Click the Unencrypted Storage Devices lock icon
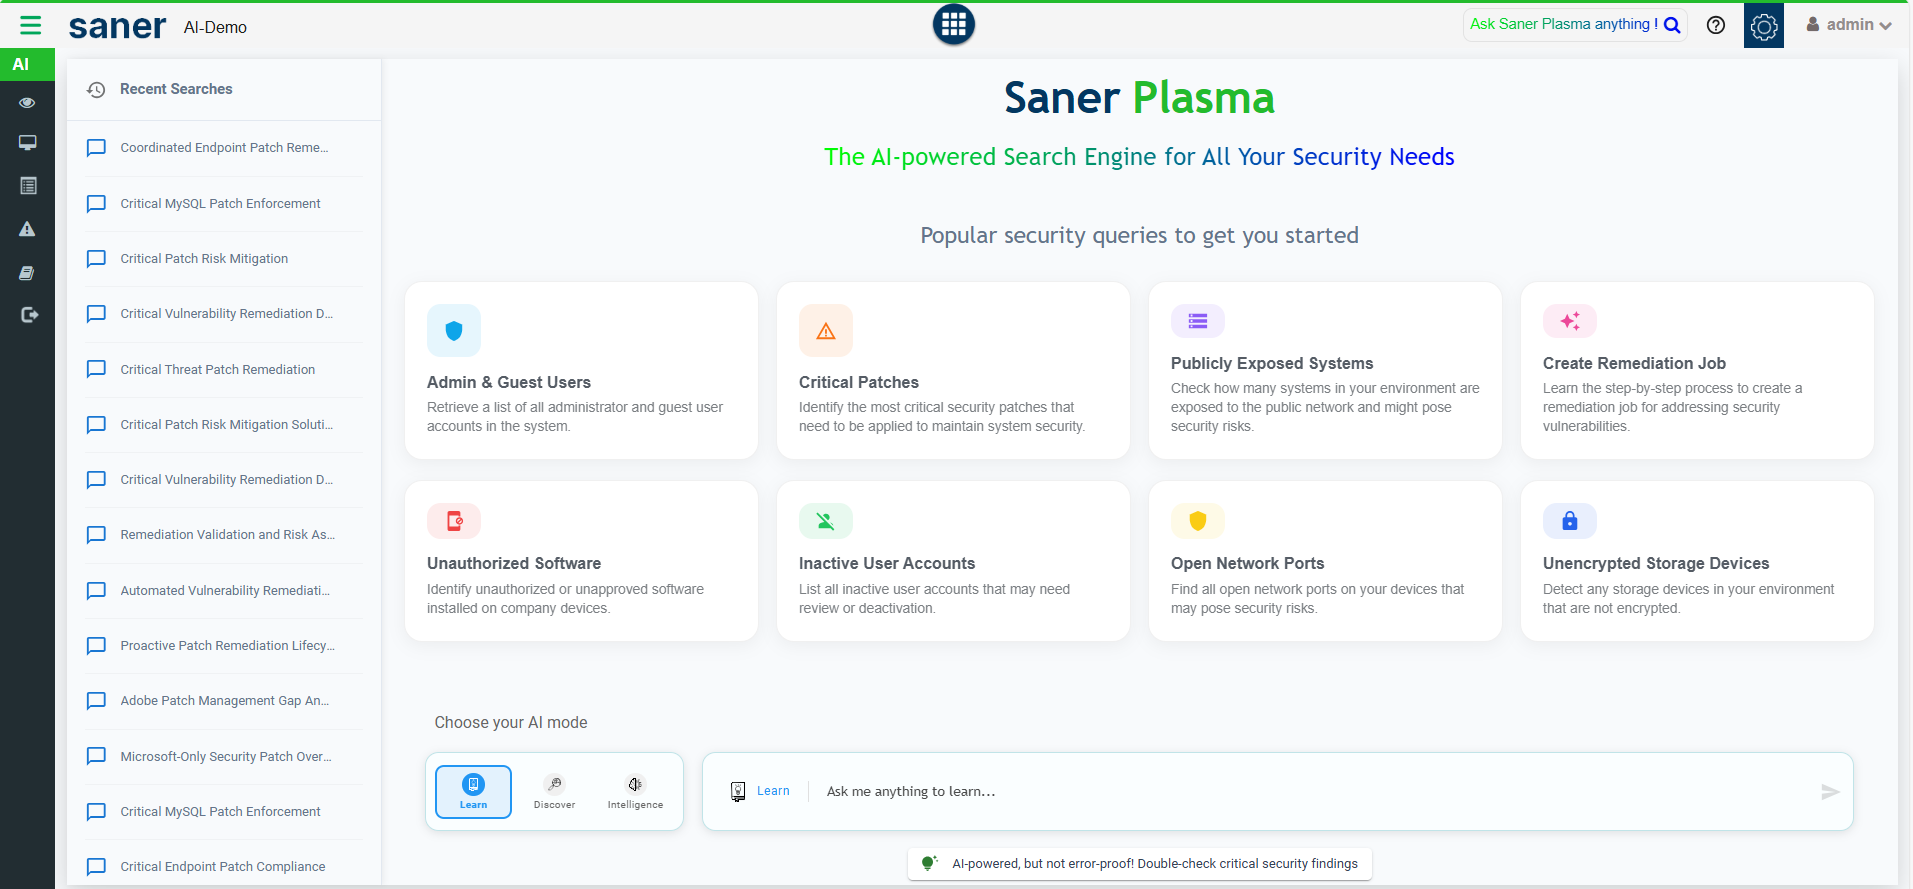 pos(1570,521)
